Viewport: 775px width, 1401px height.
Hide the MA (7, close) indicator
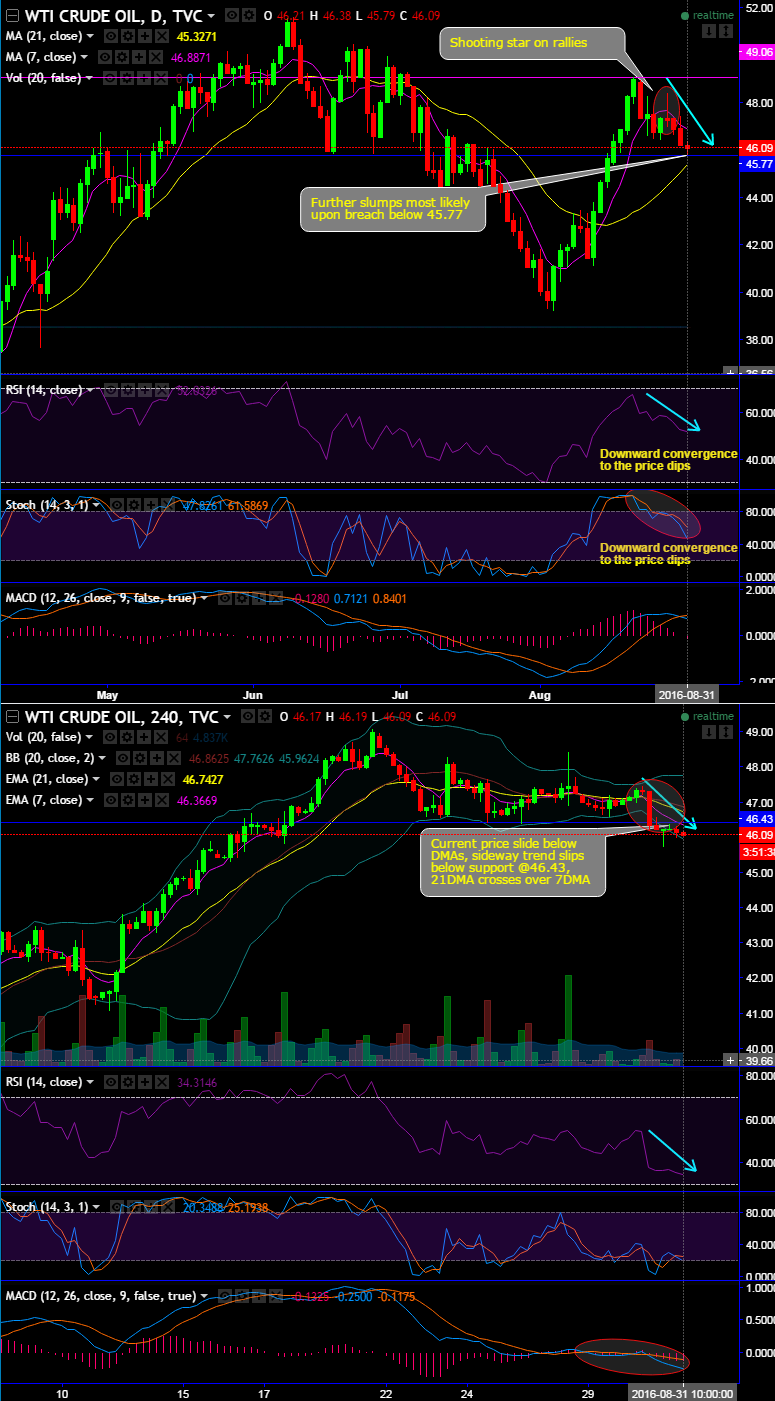(105, 57)
